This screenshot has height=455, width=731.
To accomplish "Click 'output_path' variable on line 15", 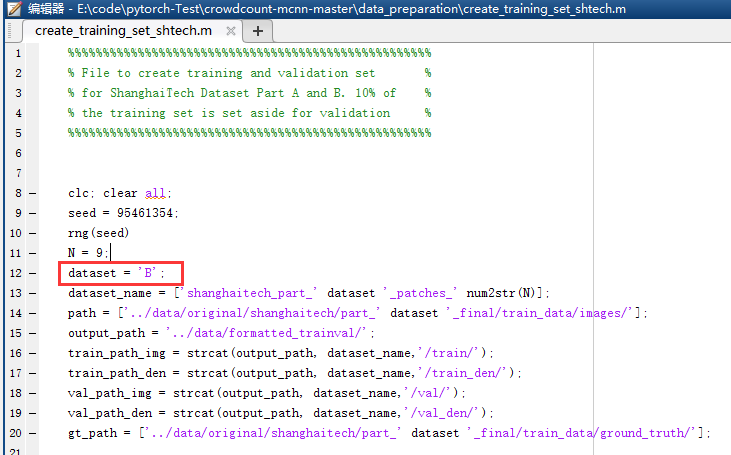I will coord(106,333).
